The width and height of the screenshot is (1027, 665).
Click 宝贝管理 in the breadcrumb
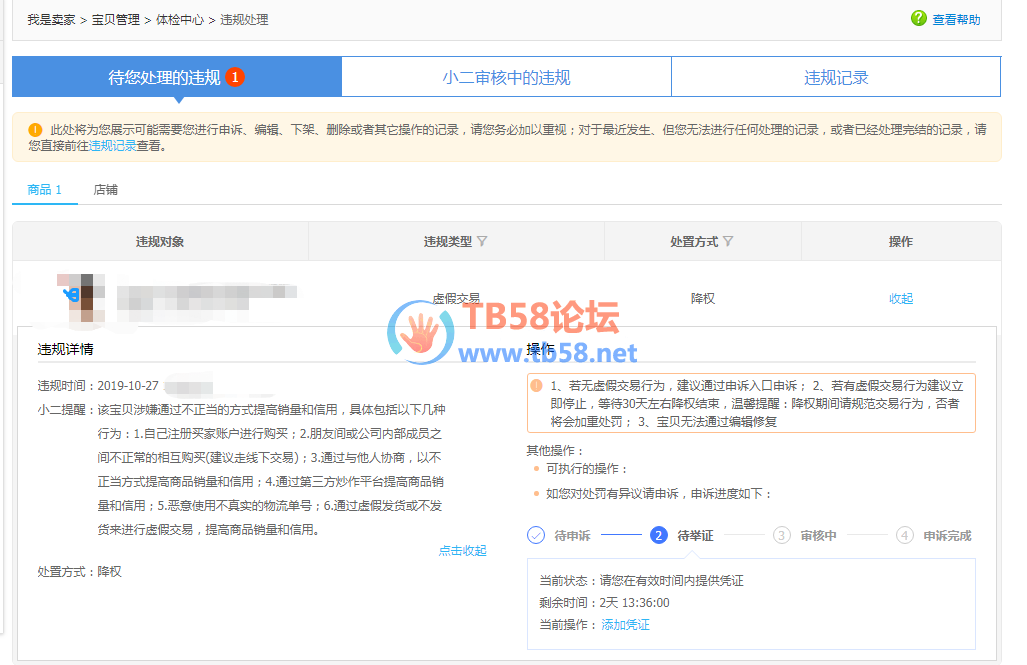tap(116, 20)
